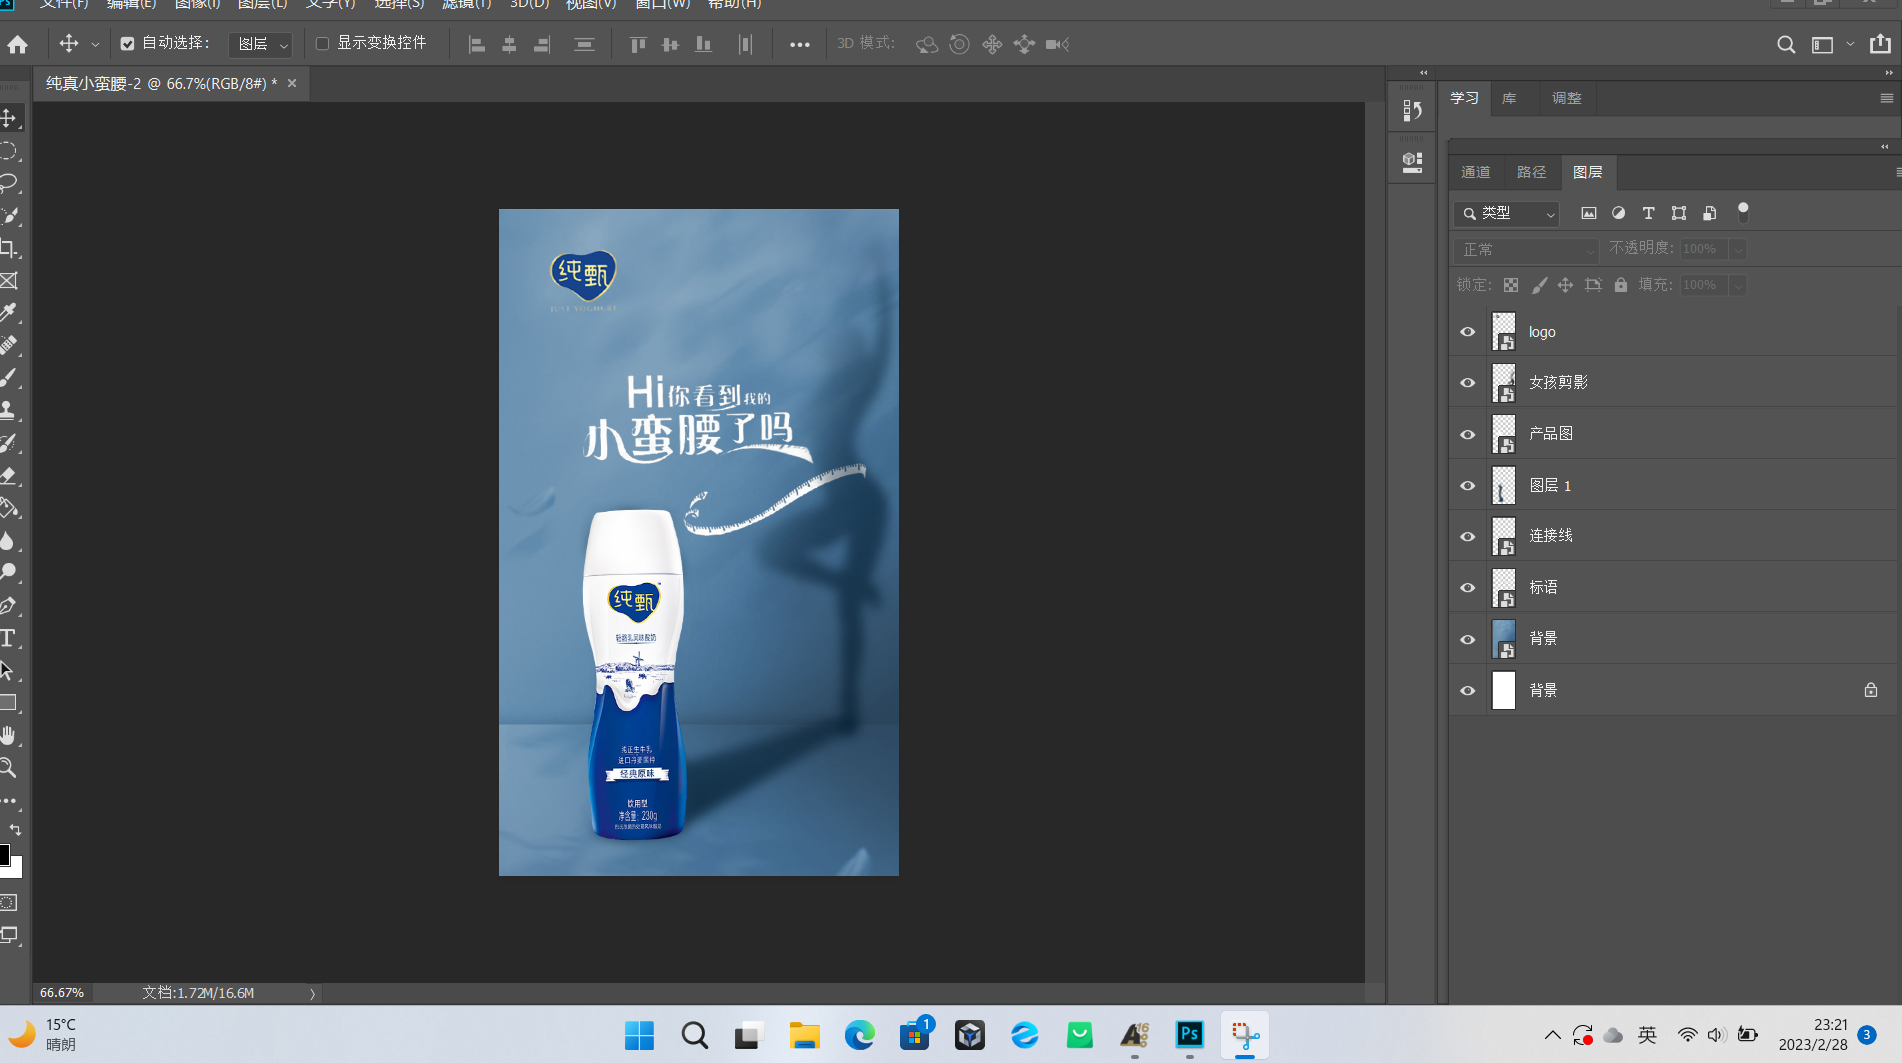Open the fill (填充) dropdown arrow

[1738, 285]
